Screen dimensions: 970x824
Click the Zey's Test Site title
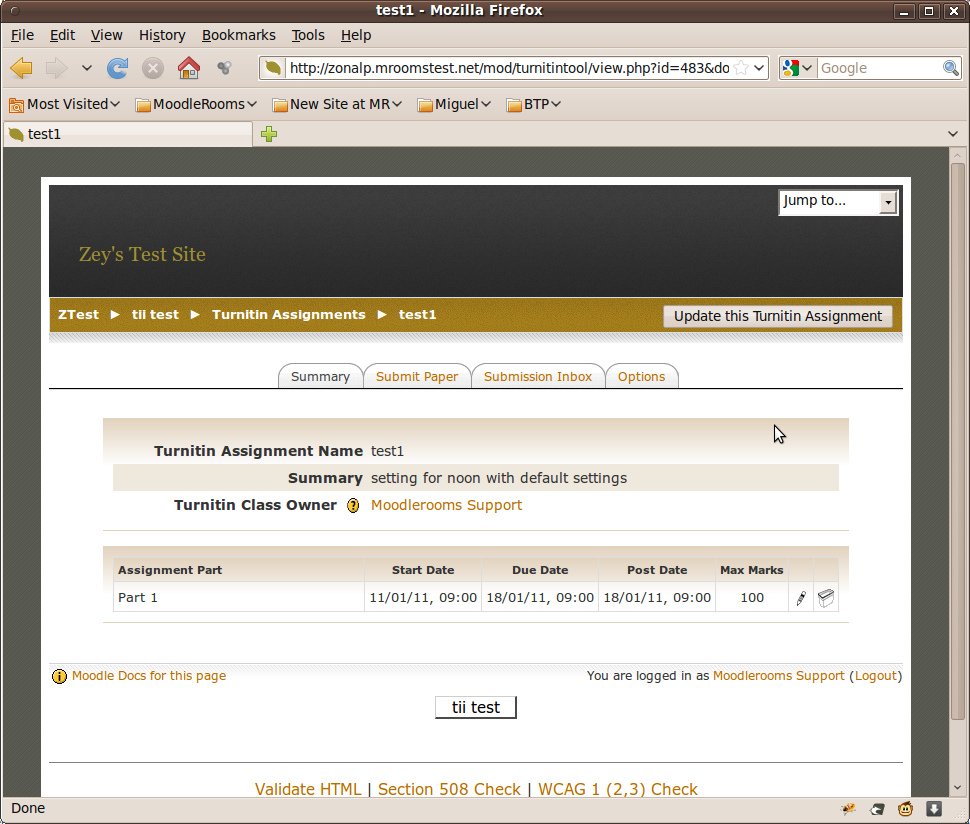[x=142, y=254]
